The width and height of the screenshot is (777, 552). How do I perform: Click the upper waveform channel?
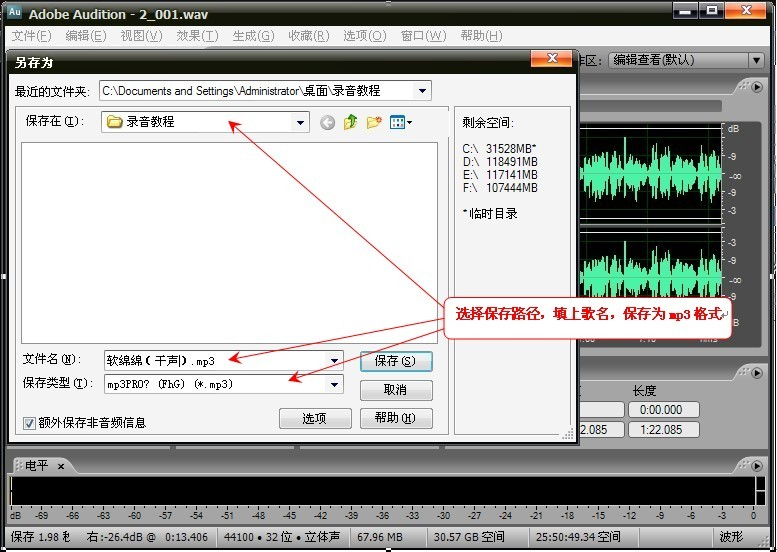click(650, 173)
